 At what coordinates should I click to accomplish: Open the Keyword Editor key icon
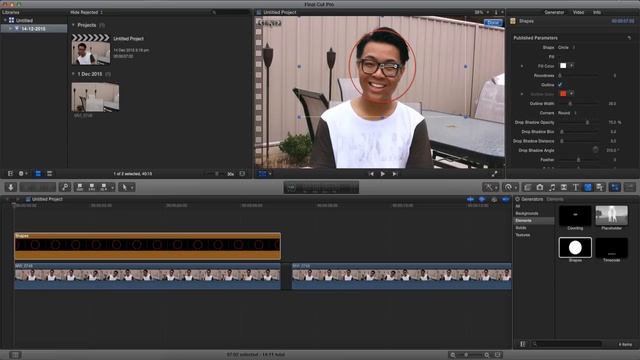pos(65,187)
